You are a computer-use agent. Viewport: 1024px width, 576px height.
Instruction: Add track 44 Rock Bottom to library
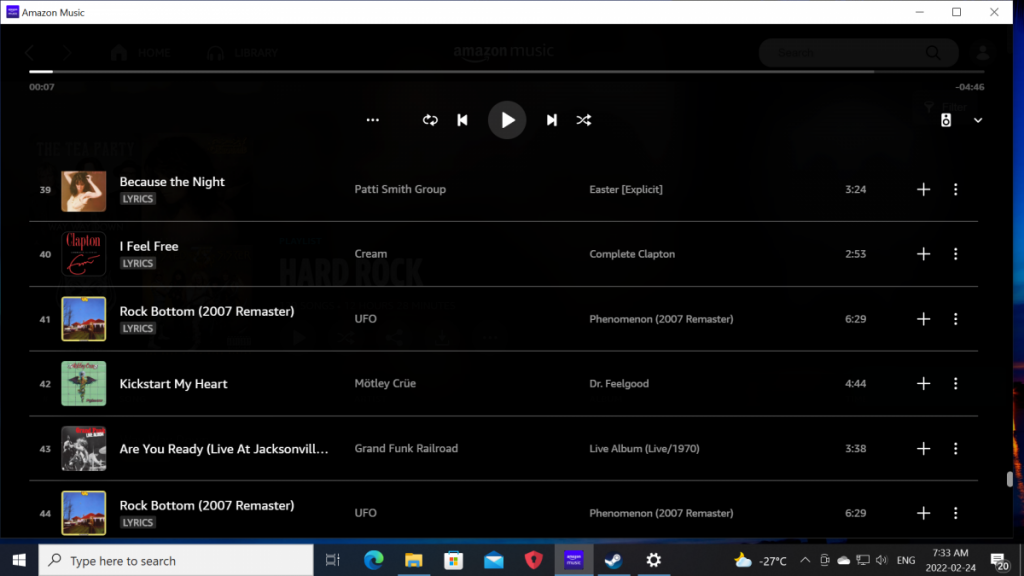pyautogui.click(x=923, y=513)
